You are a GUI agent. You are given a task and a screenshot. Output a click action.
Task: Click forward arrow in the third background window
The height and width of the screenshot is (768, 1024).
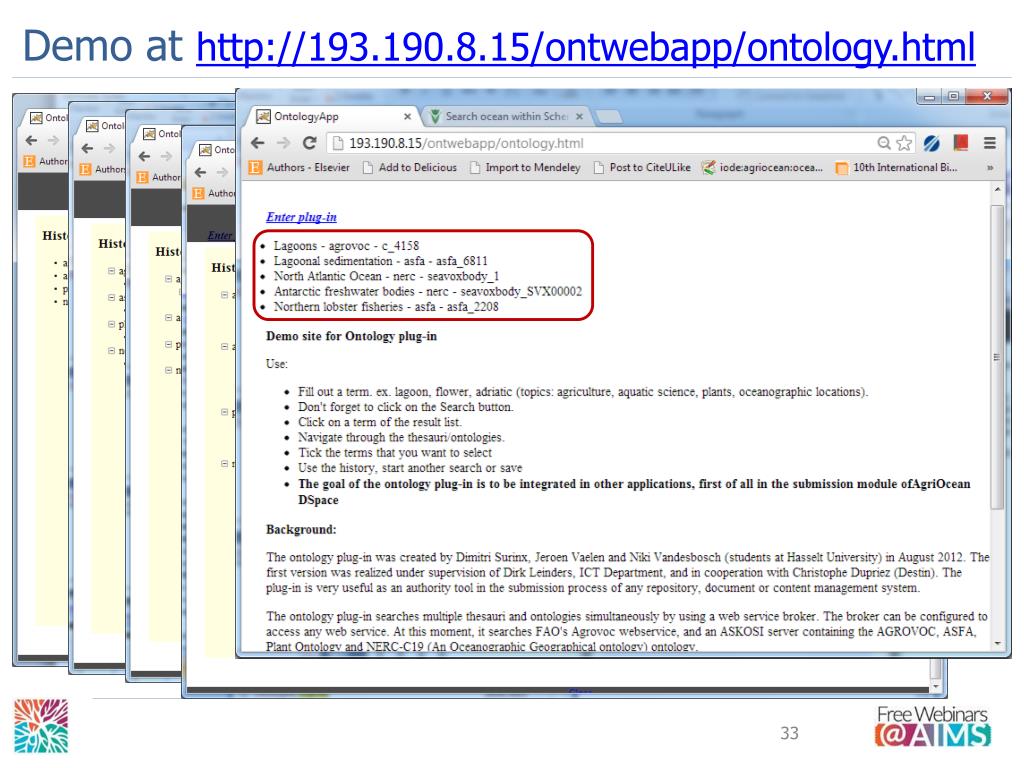tap(167, 157)
